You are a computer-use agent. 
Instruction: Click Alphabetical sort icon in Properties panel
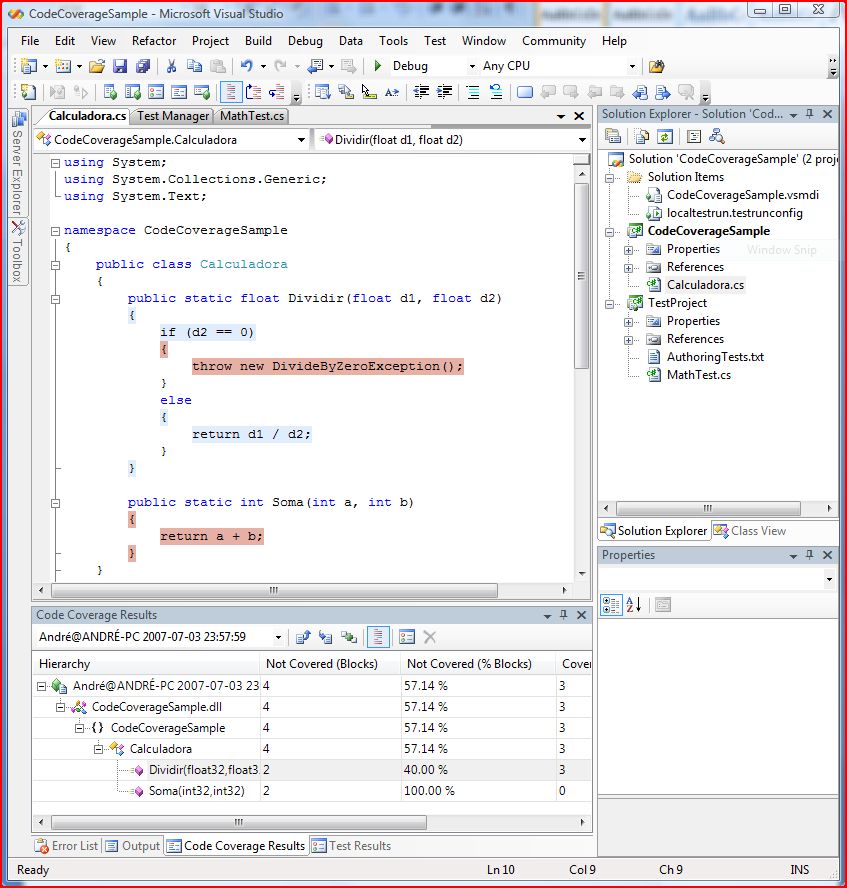pos(634,605)
